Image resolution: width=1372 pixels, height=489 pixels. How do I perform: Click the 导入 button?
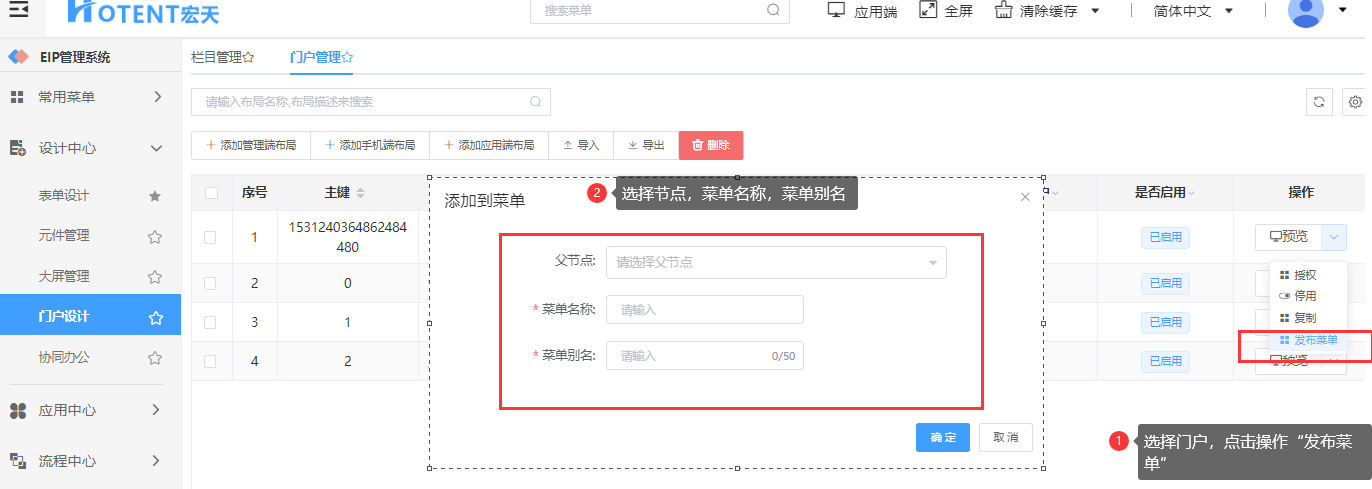click(581, 145)
